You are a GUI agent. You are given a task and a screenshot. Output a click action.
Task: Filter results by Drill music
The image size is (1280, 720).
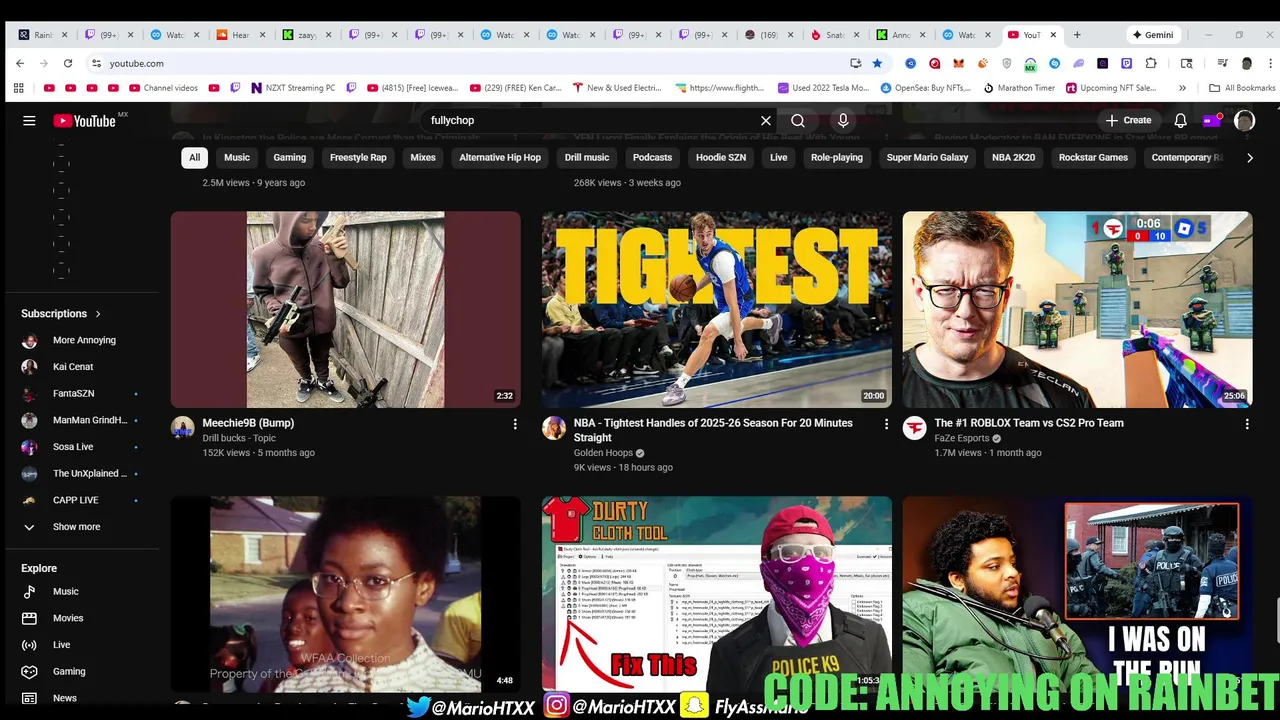click(x=587, y=158)
